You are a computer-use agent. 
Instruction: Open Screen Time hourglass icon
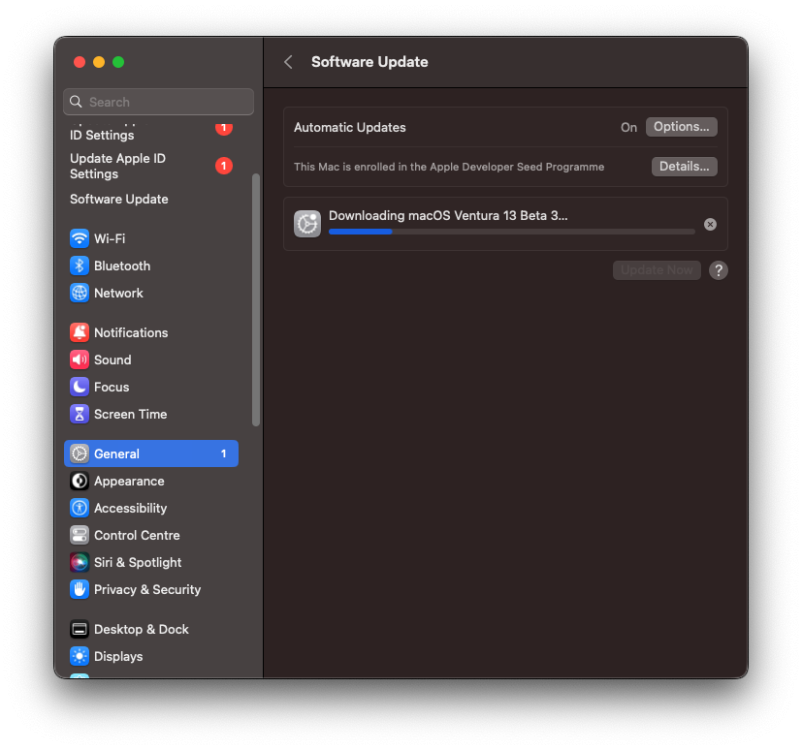point(79,414)
